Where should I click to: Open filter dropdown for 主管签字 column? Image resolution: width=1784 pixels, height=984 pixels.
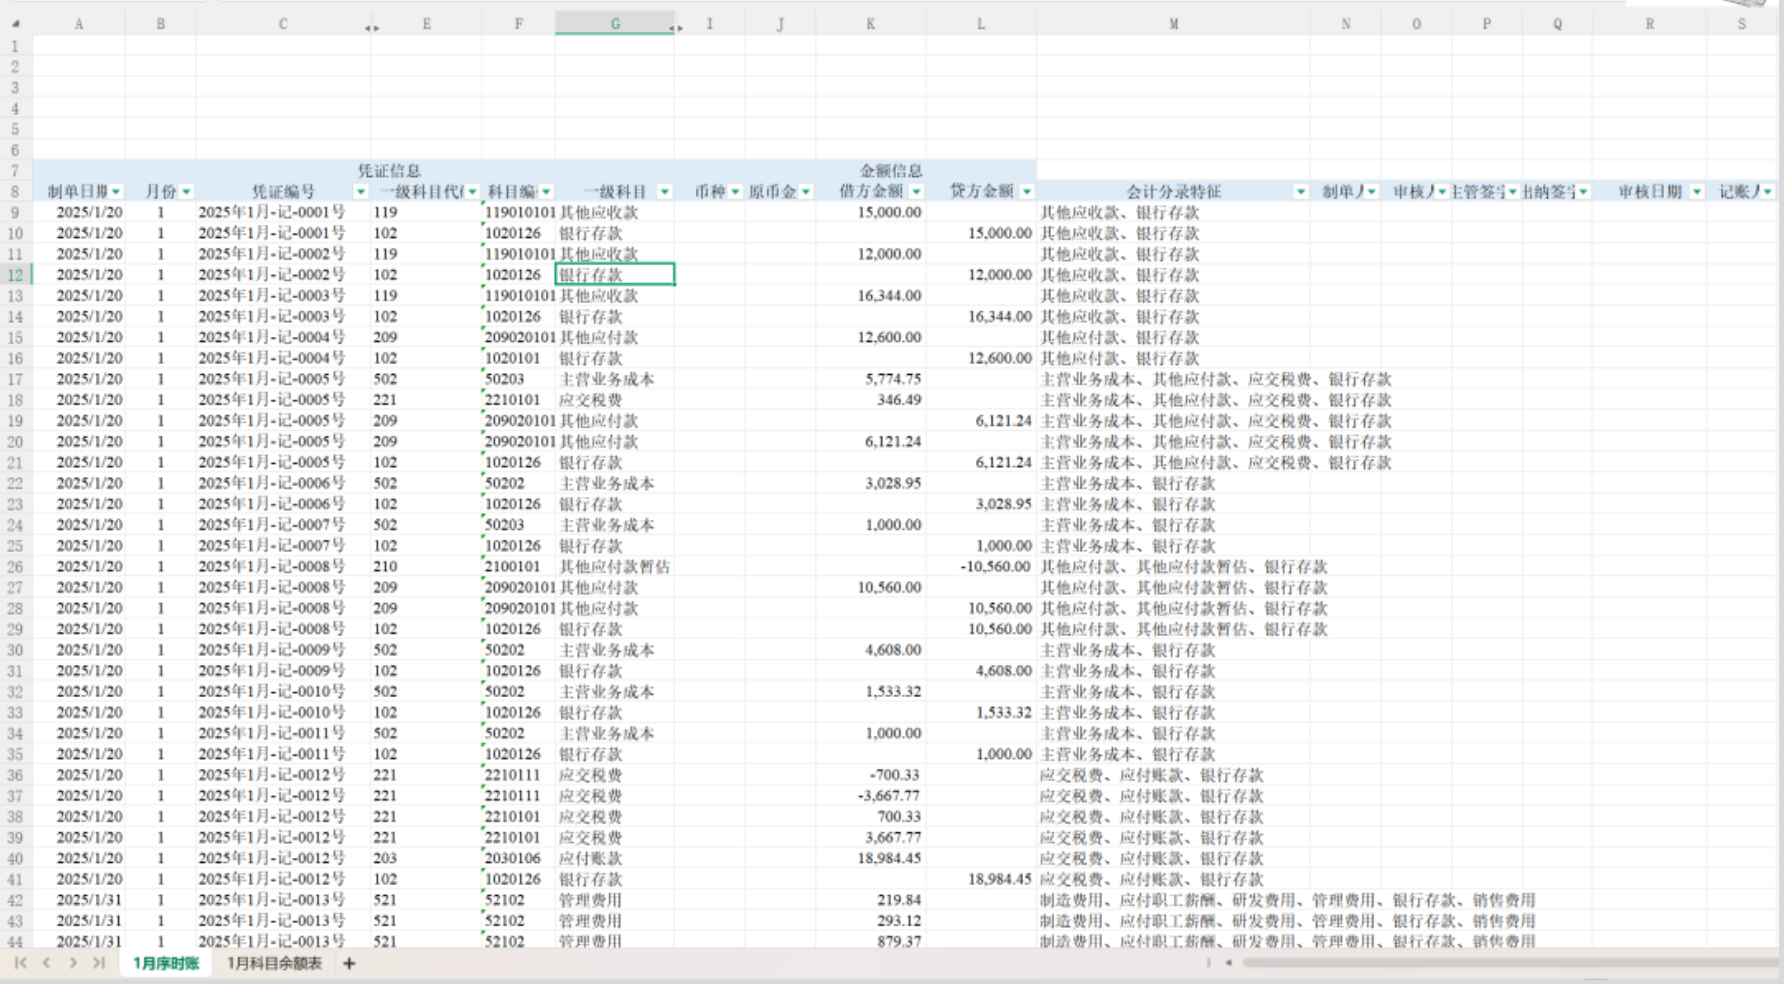coord(1513,192)
